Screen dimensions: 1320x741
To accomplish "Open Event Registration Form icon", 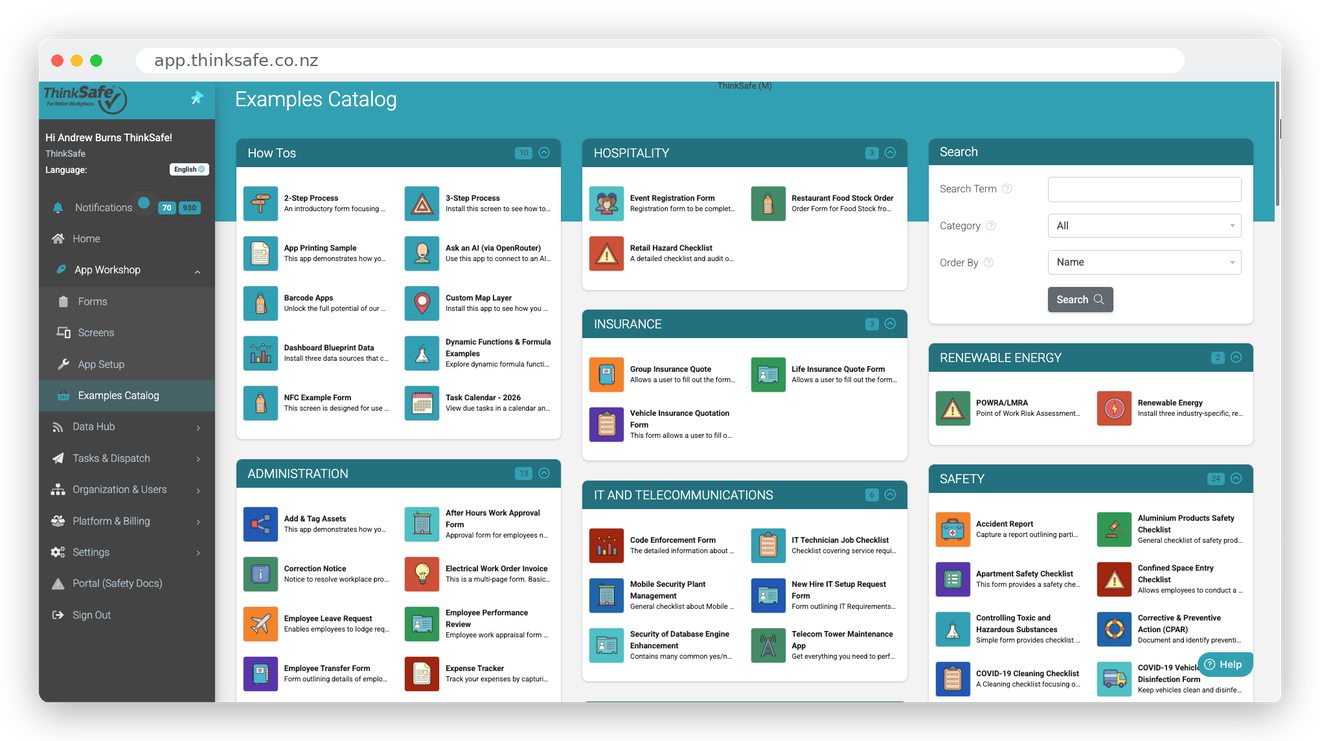I will [x=606, y=204].
